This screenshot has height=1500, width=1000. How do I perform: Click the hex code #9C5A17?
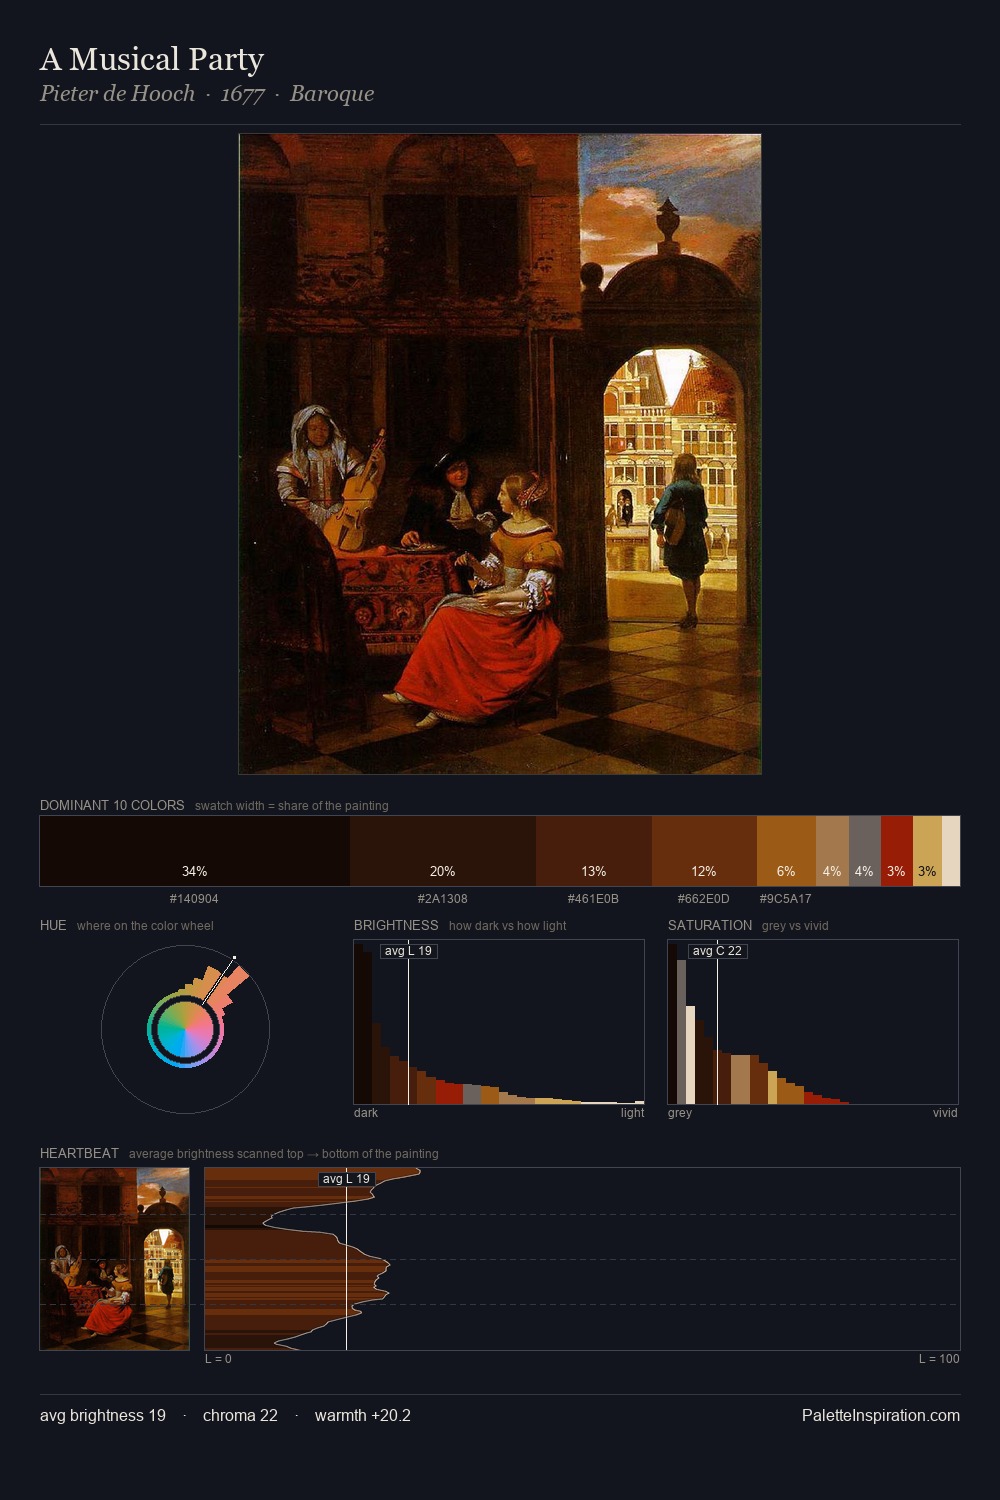coord(785,899)
